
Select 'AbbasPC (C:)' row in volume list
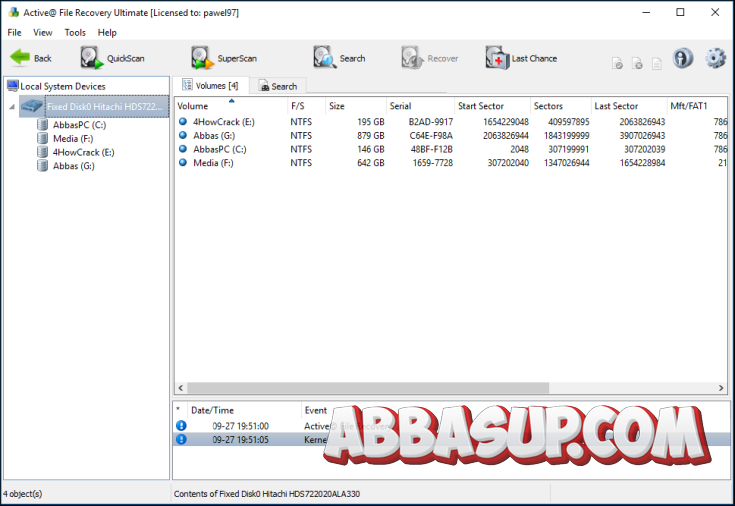(450, 149)
